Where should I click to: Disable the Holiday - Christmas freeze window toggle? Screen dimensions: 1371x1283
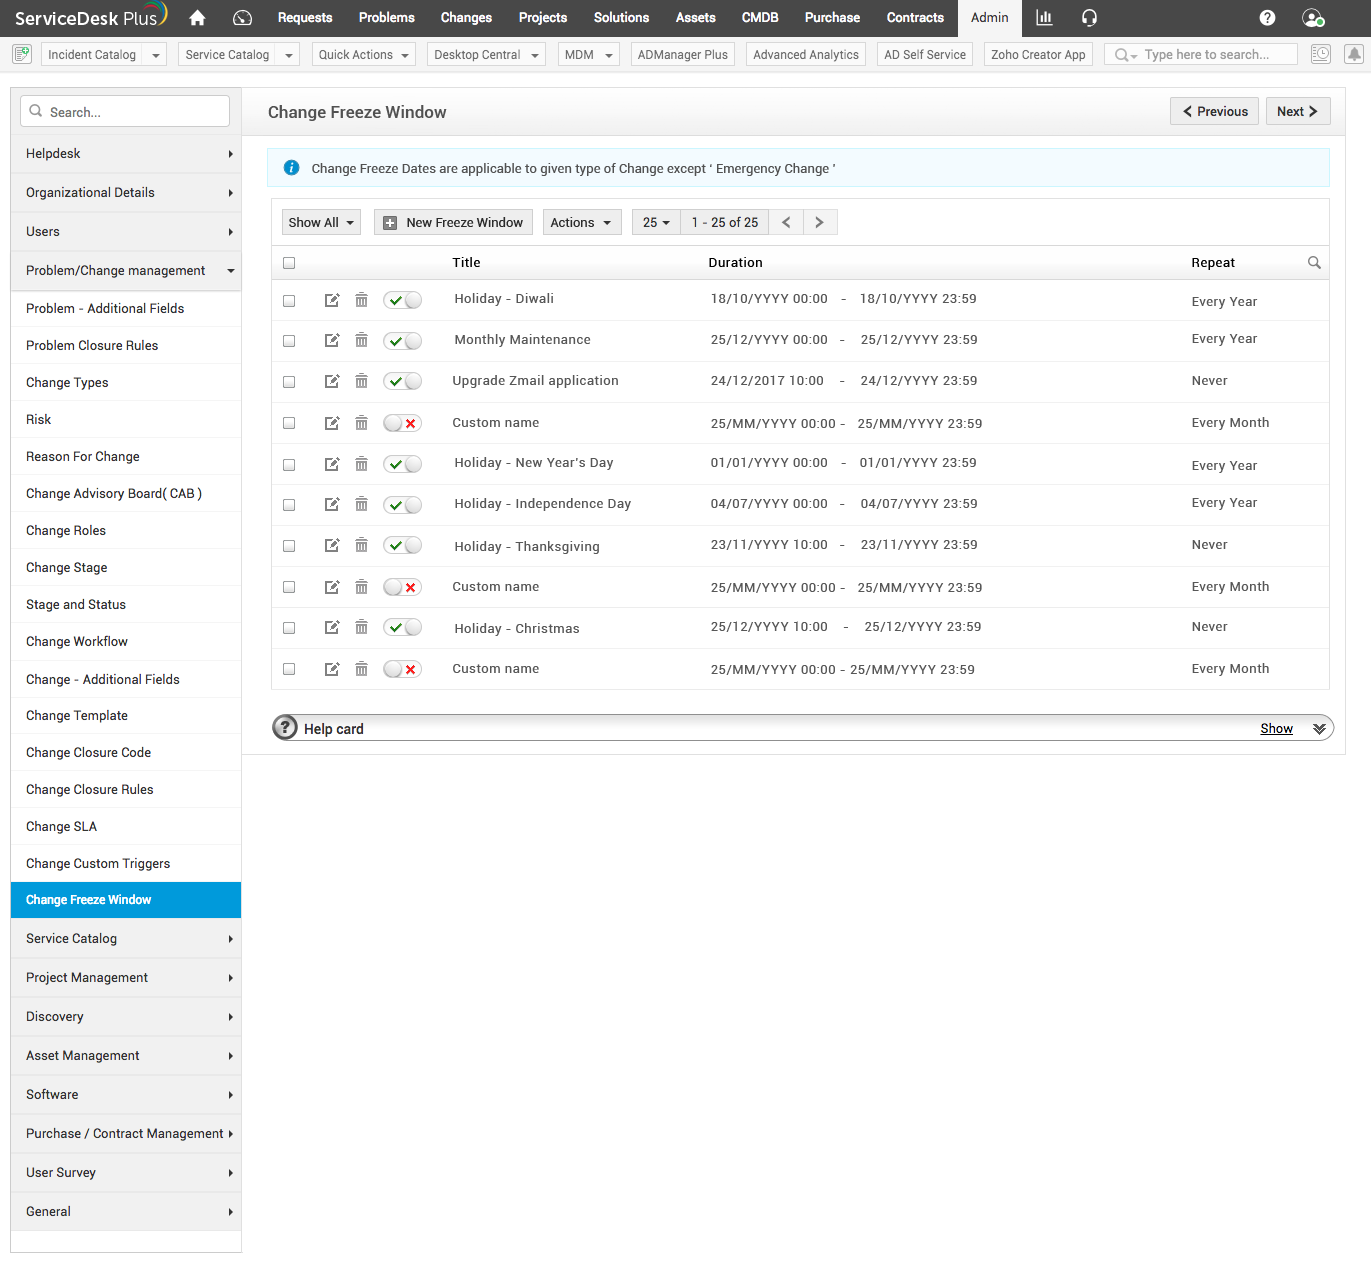[402, 627]
